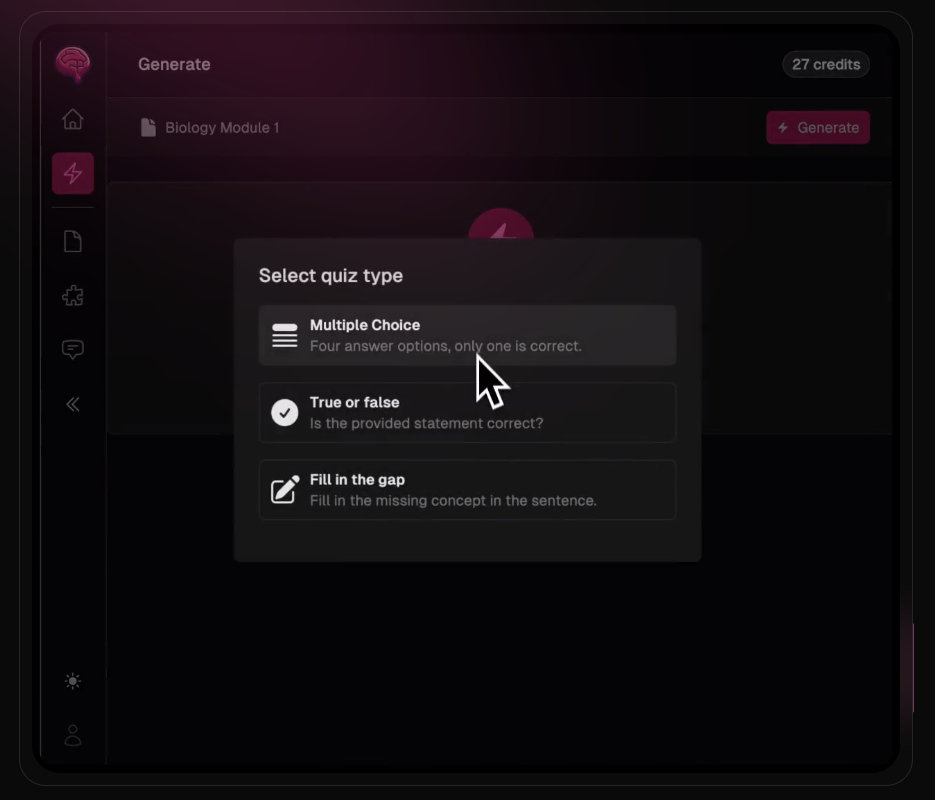Choose the True or false quiz type
935x800 pixels.
coord(467,413)
